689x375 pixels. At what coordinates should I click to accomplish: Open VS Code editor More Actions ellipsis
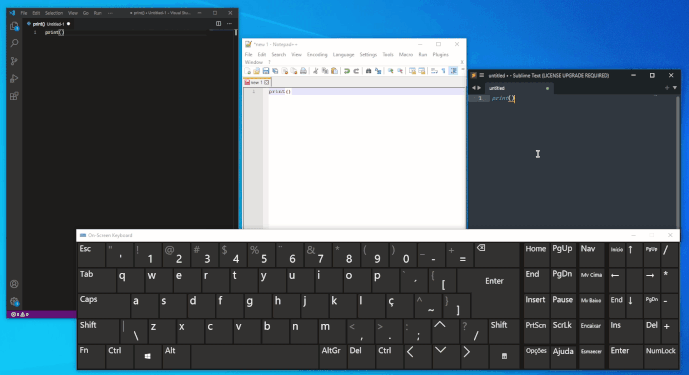point(229,24)
